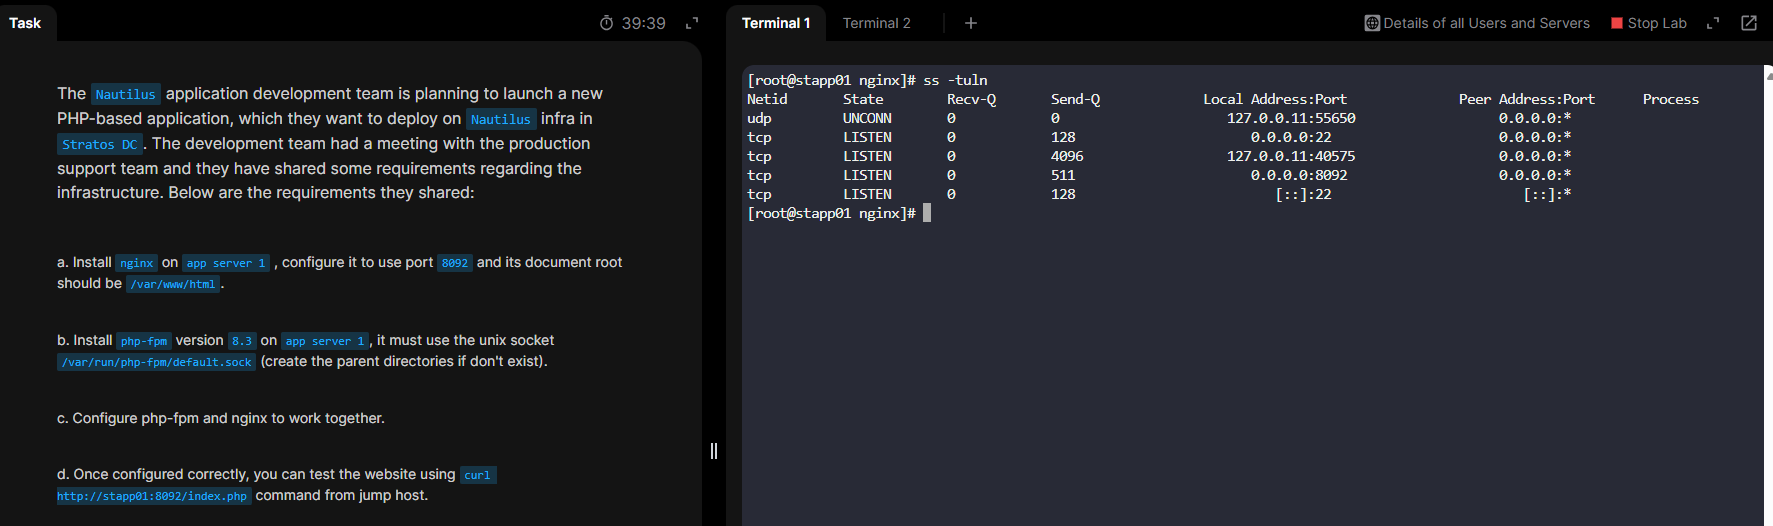Open terminal in new window icon

[1749, 23]
